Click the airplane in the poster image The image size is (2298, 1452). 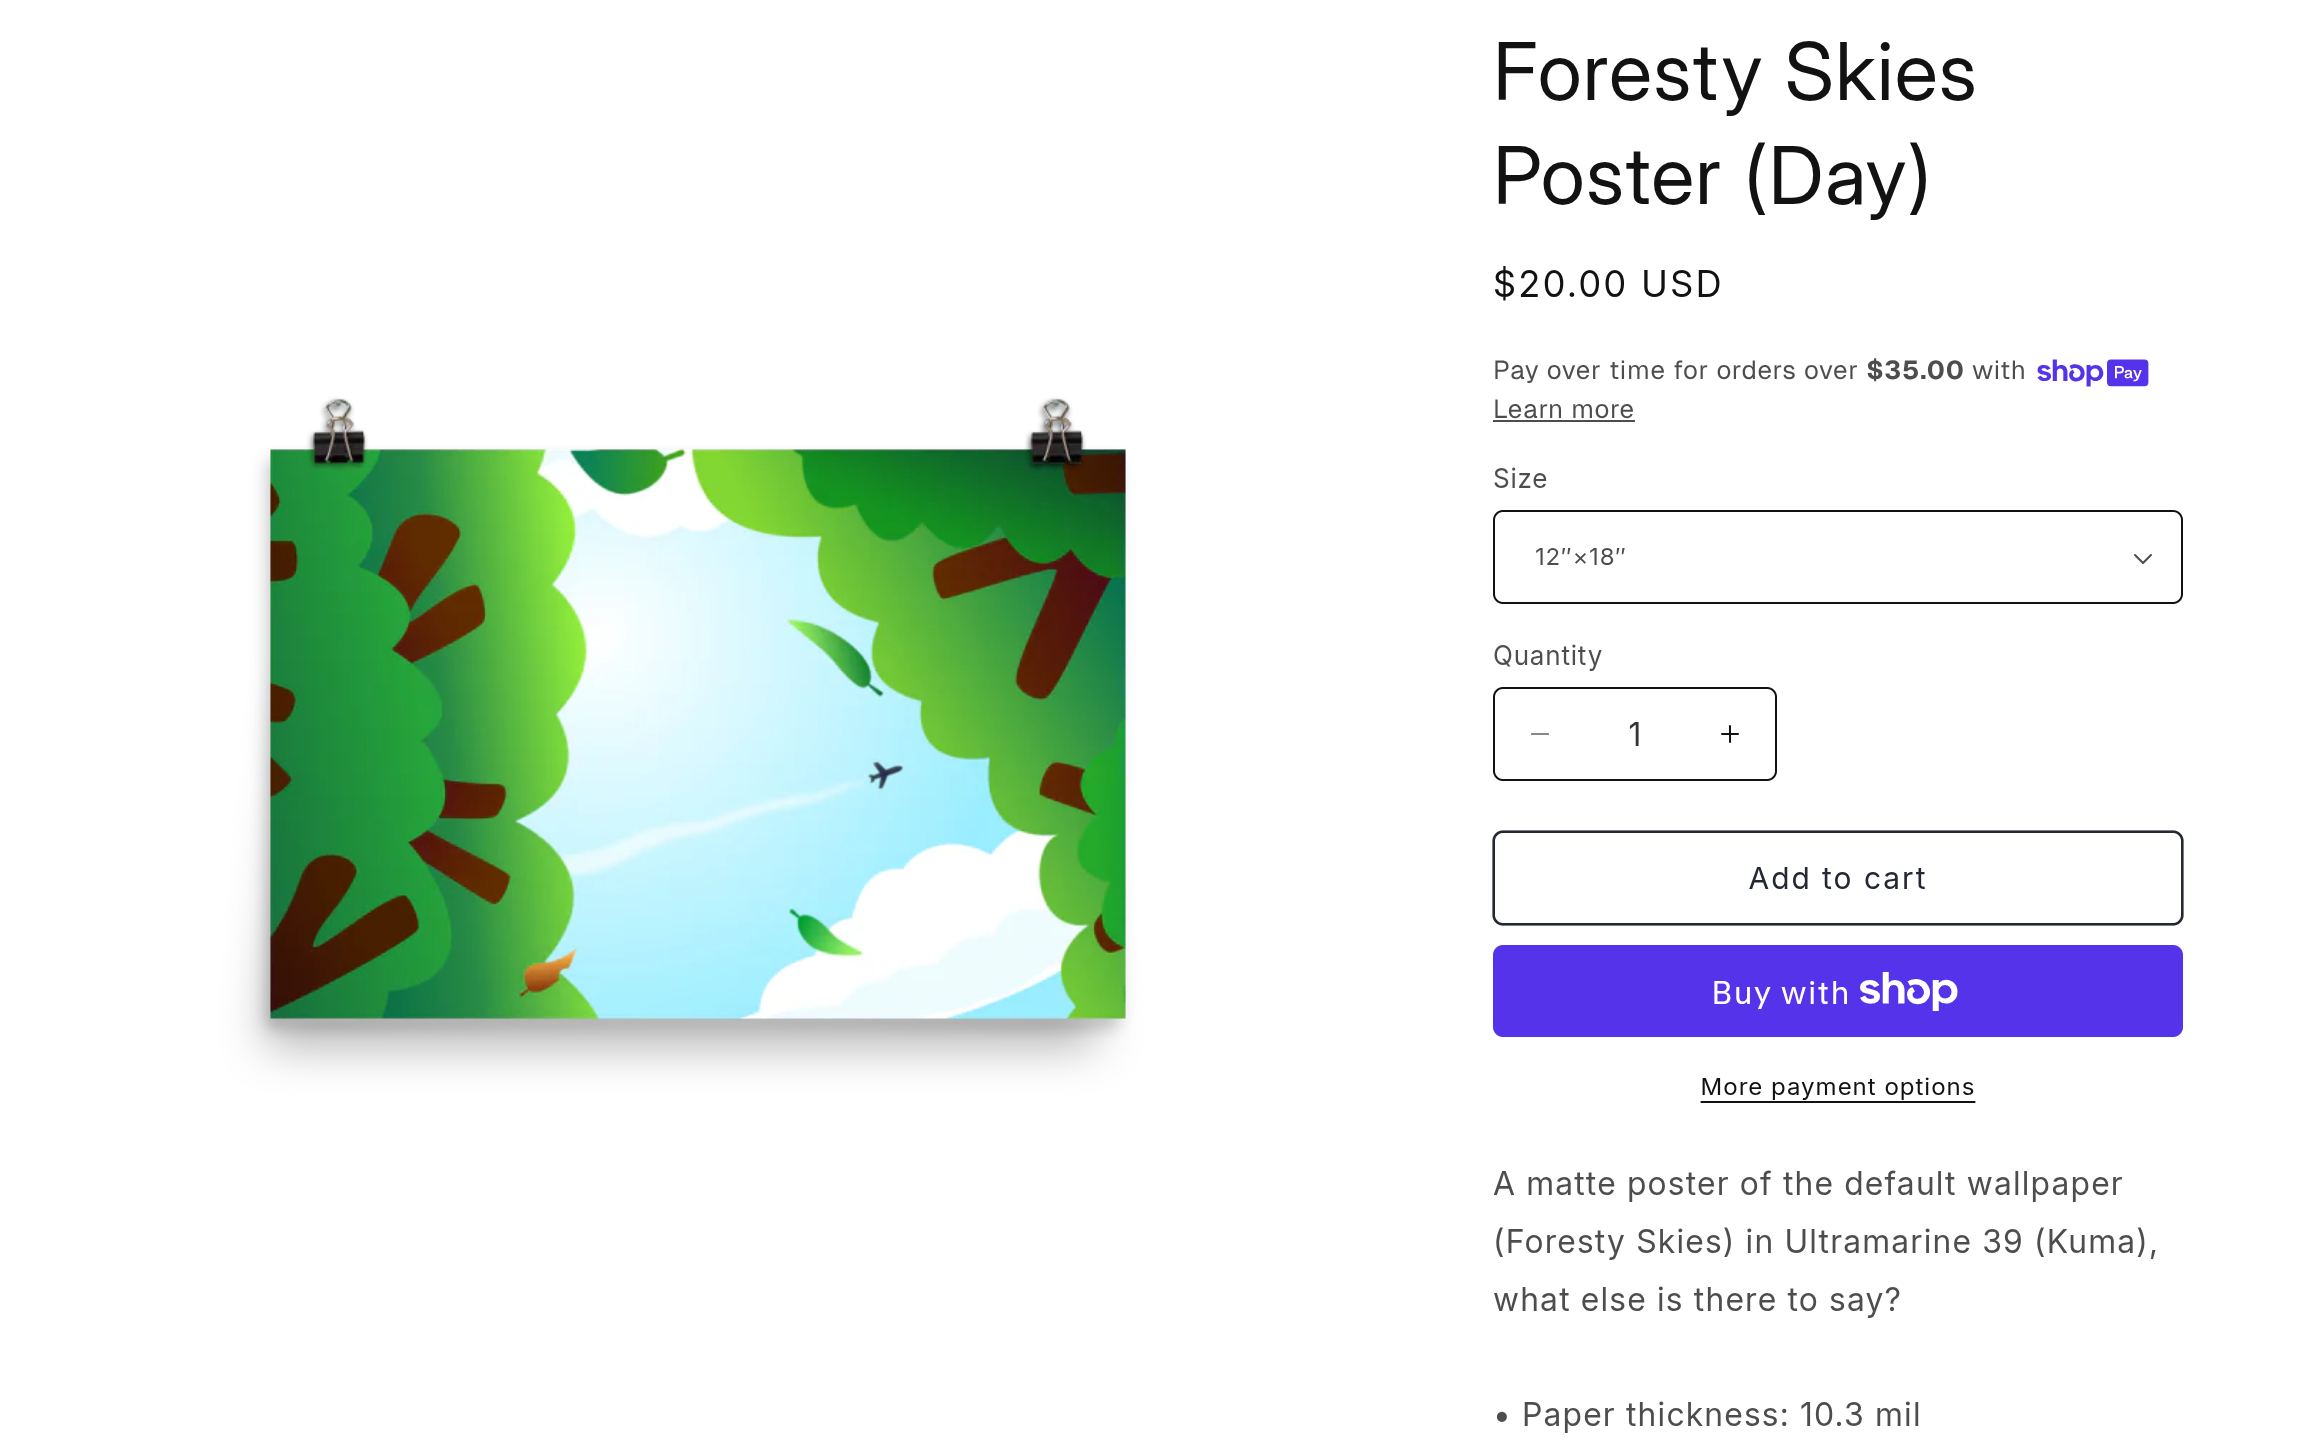pos(884,773)
